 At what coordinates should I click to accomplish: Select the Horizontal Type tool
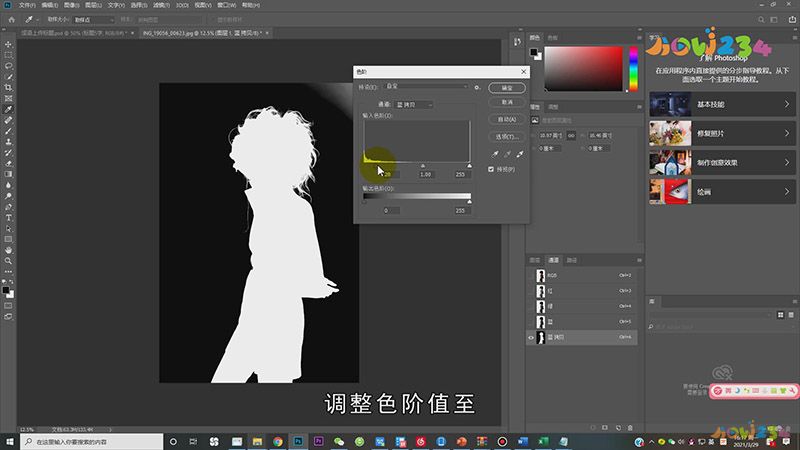[x=8, y=218]
